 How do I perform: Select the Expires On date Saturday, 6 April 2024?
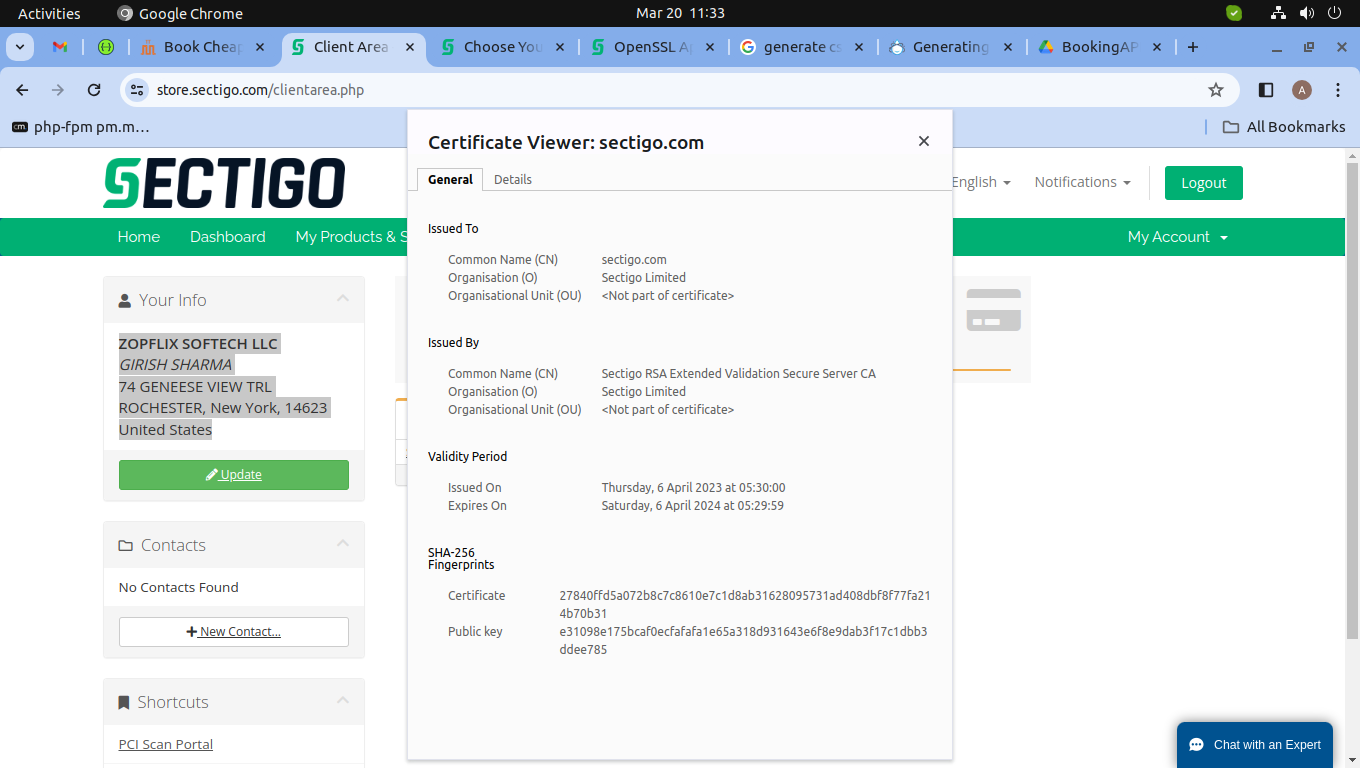(x=692, y=506)
